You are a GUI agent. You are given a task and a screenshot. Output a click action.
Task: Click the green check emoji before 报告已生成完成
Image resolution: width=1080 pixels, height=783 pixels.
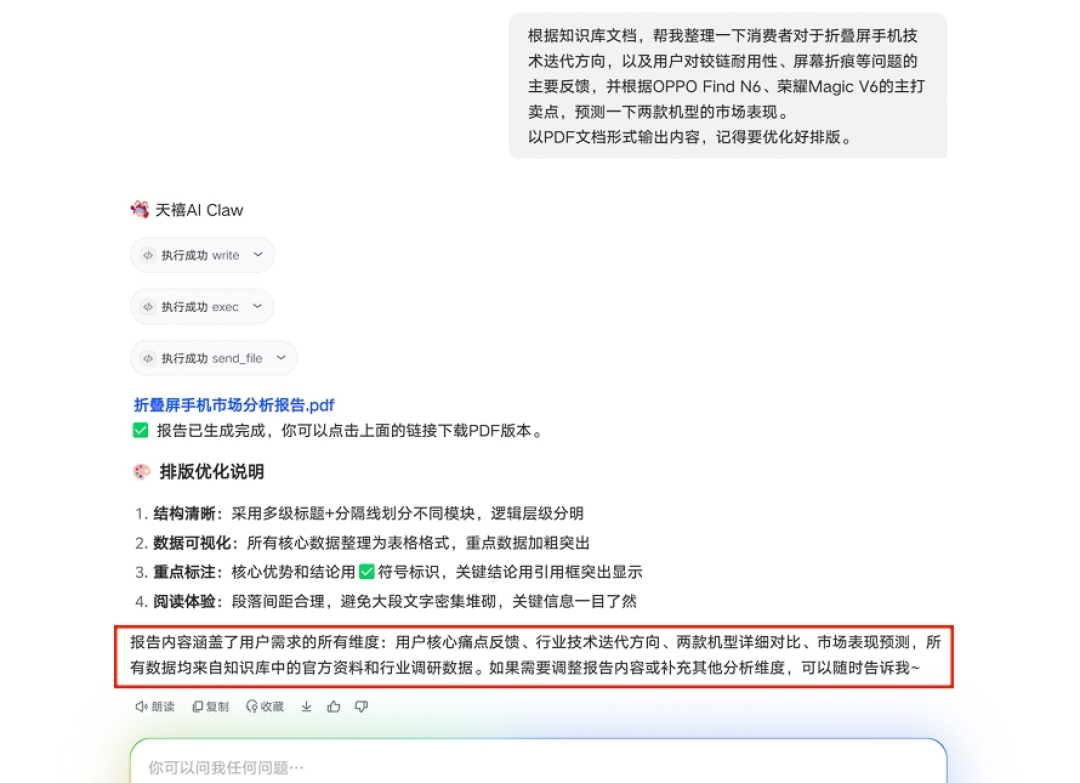pyautogui.click(x=141, y=431)
